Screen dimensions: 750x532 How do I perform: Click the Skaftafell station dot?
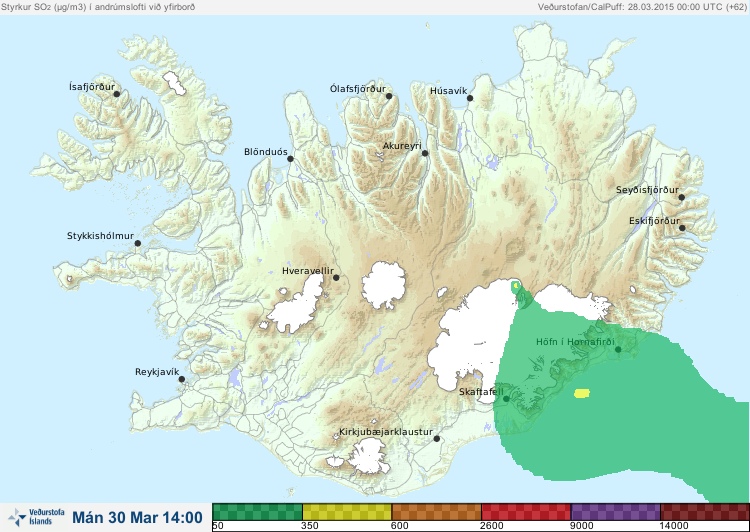click(506, 399)
